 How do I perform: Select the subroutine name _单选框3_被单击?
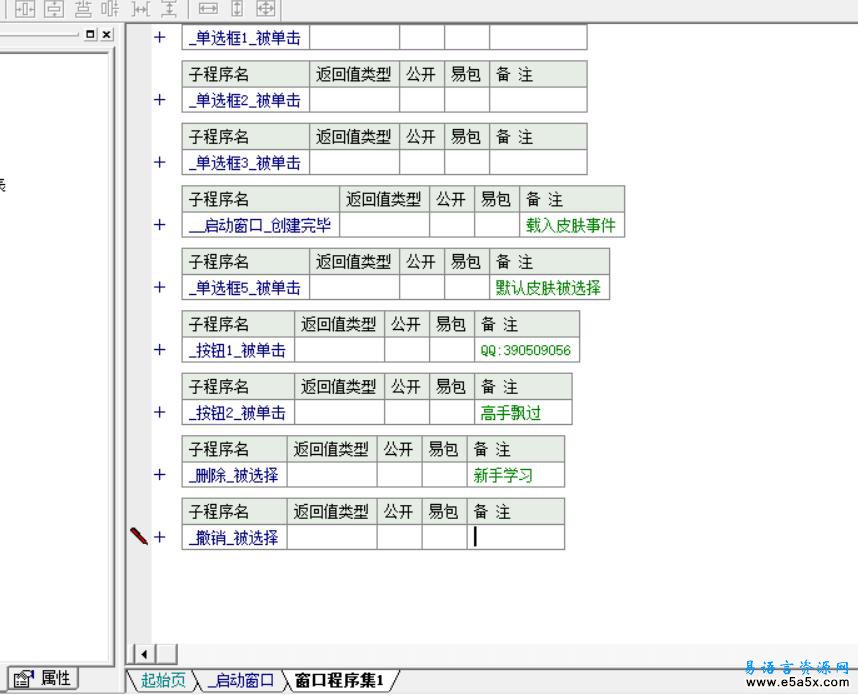pos(245,163)
